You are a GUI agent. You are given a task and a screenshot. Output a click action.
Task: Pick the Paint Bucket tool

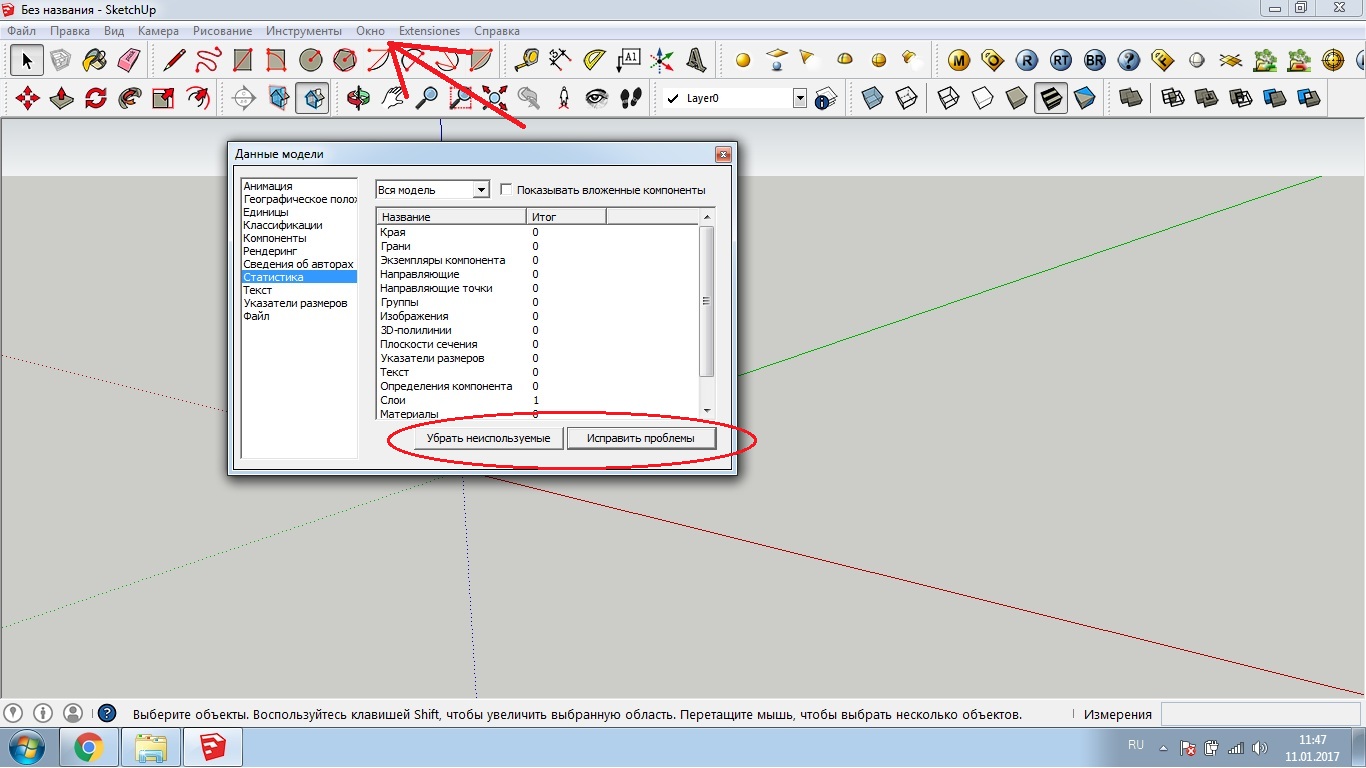(95, 60)
